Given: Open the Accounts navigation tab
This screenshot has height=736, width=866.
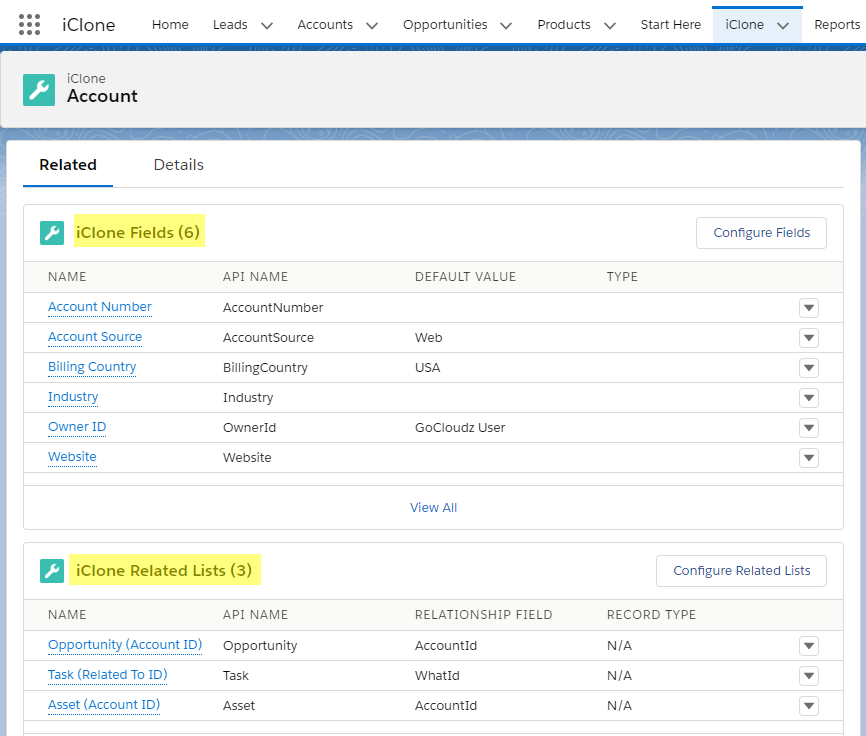Looking at the screenshot, I should (325, 25).
